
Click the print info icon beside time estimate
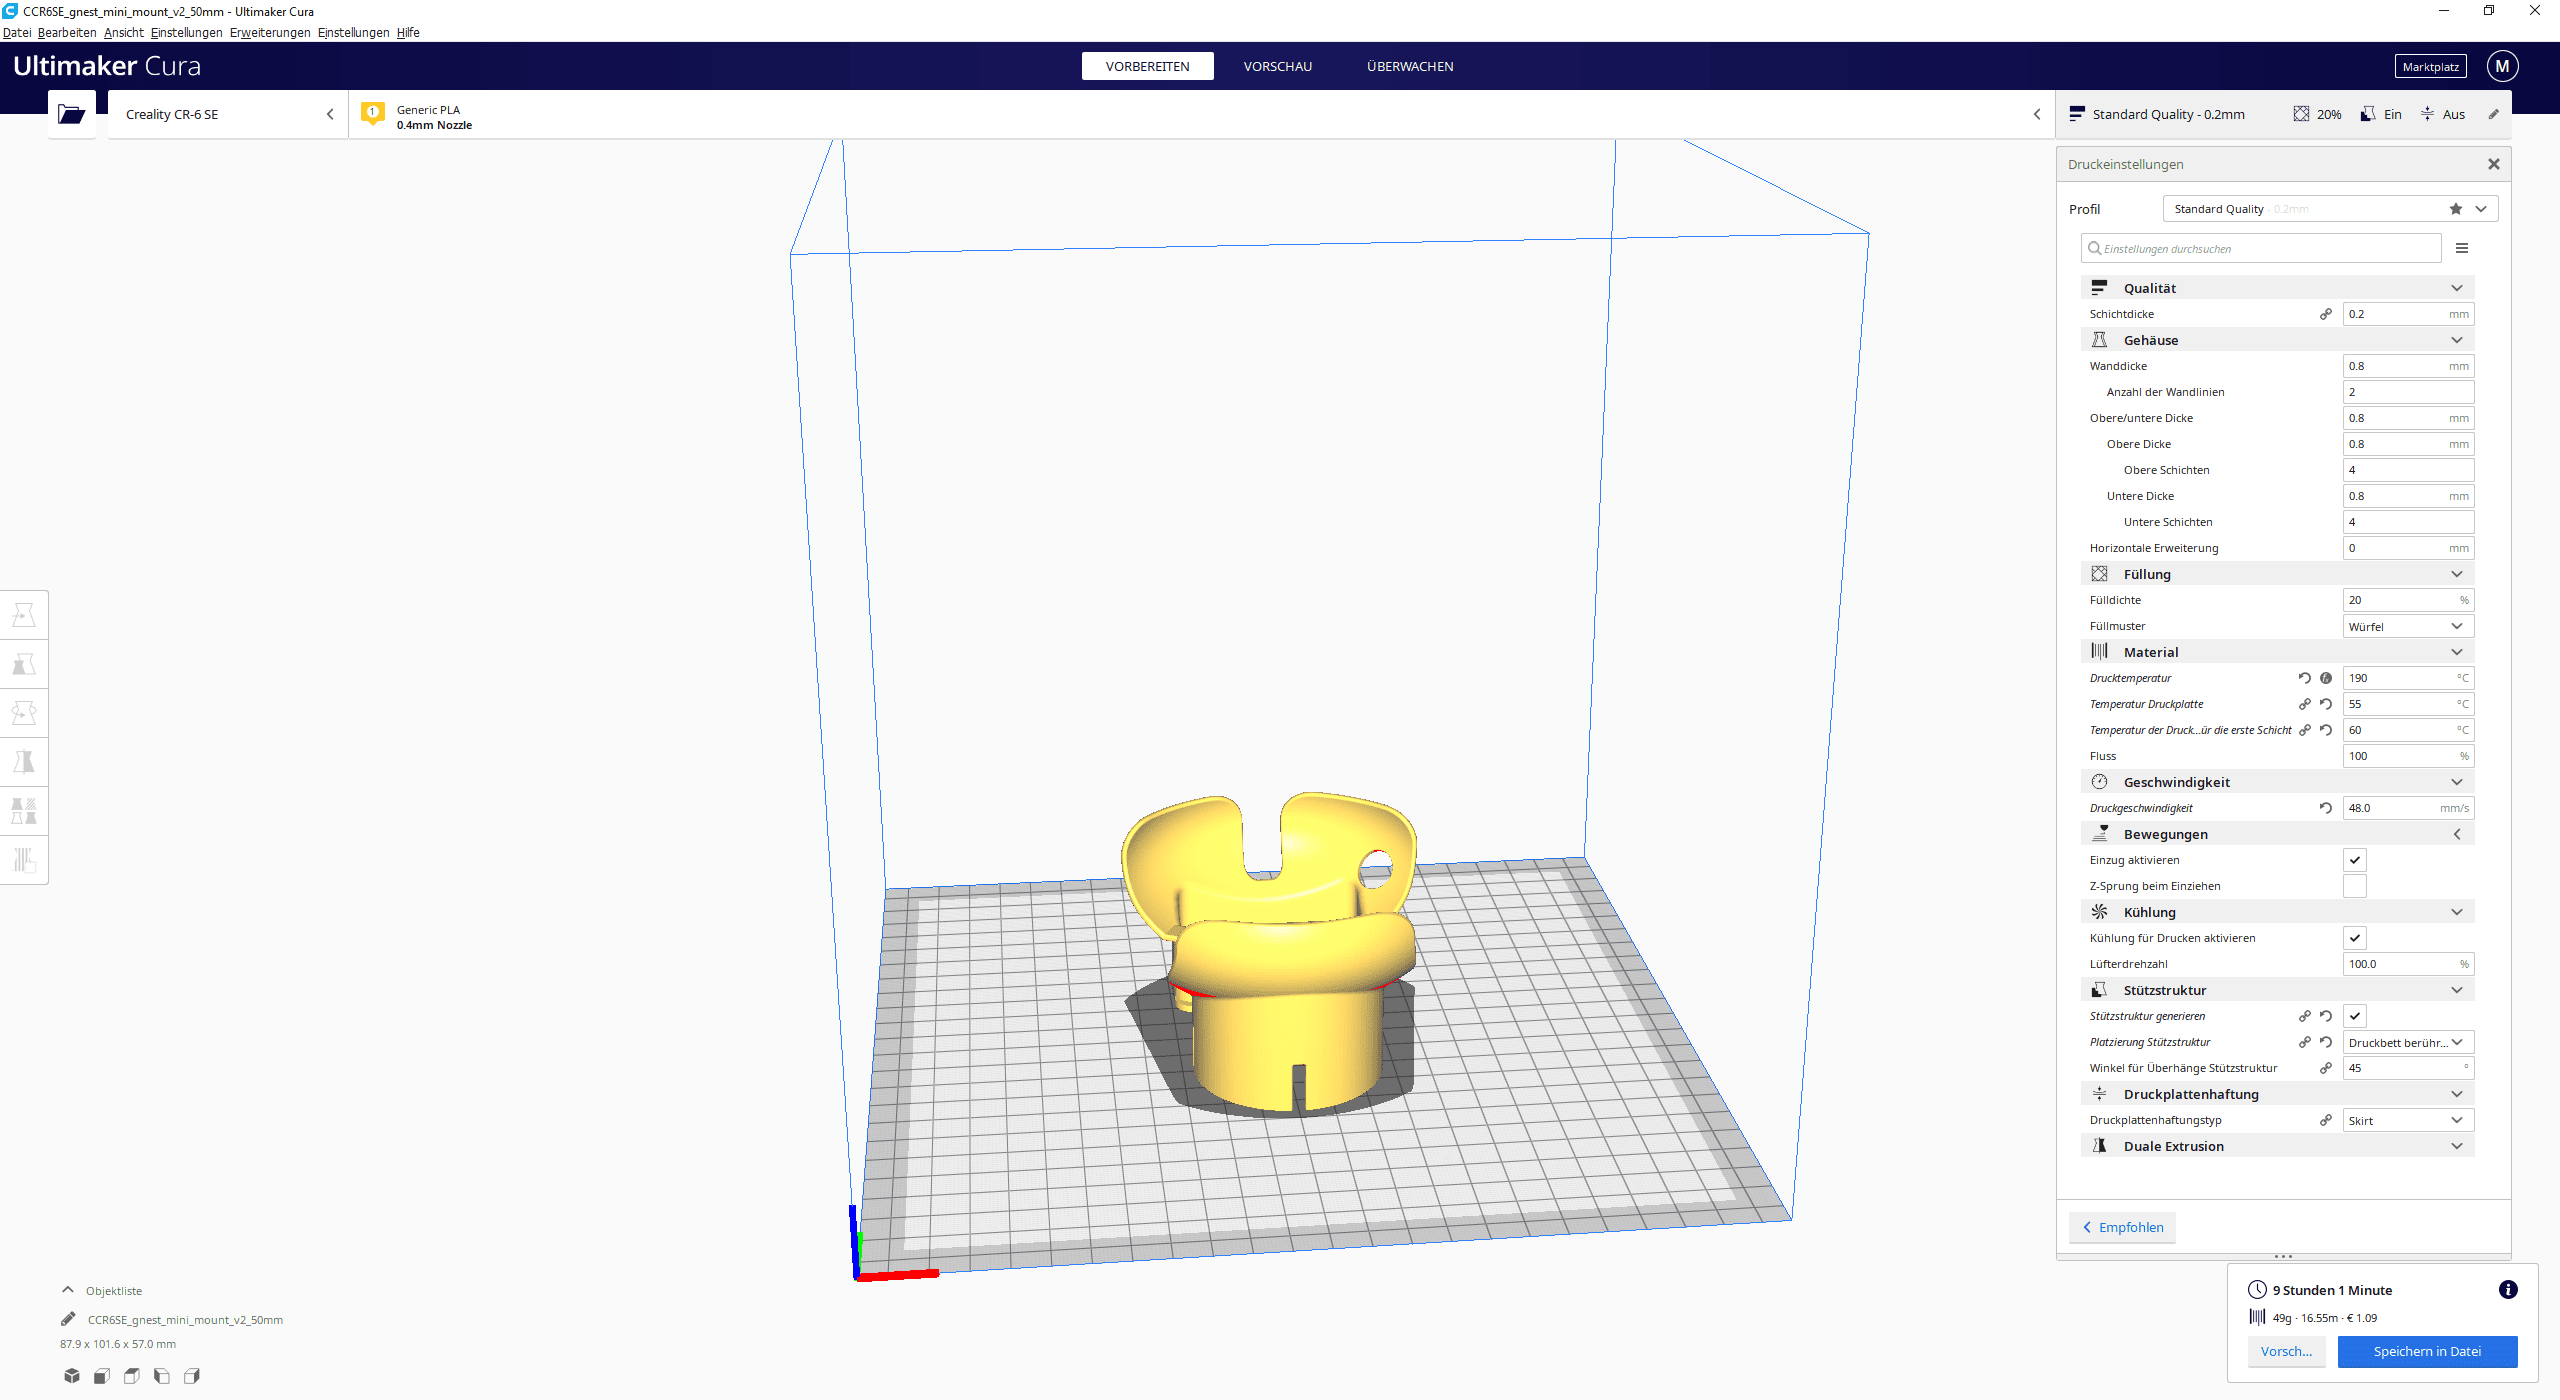2507,1289
